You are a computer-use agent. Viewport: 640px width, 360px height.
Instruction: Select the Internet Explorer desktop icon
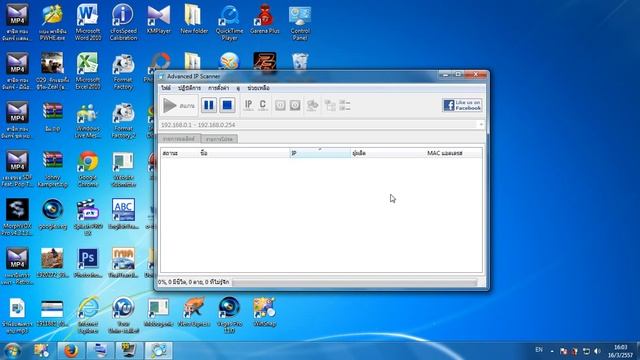click(88, 315)
